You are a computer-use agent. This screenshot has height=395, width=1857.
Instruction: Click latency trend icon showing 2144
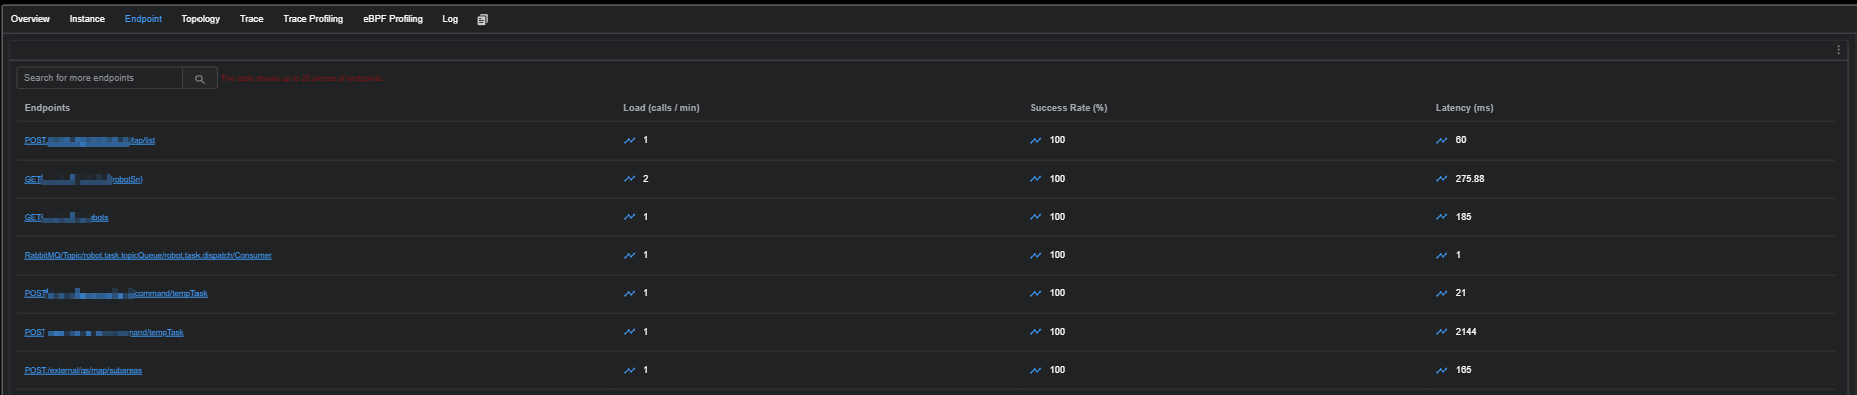[x=1441, y=332]
